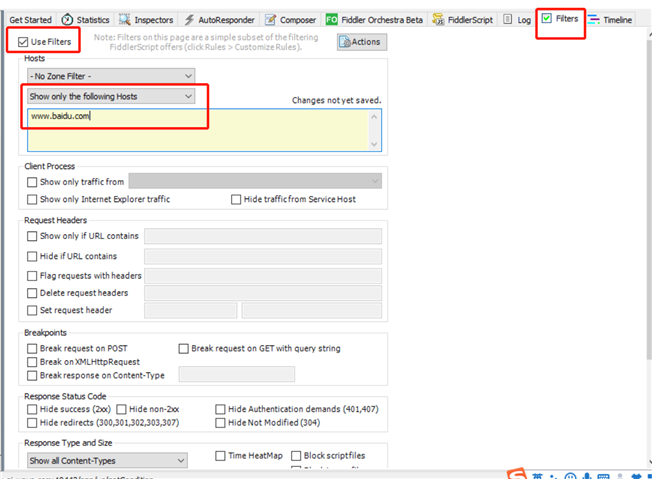652x479 pixels.
Task: Check Block script files
Action: pyautogui.click(x=296, y=456)
